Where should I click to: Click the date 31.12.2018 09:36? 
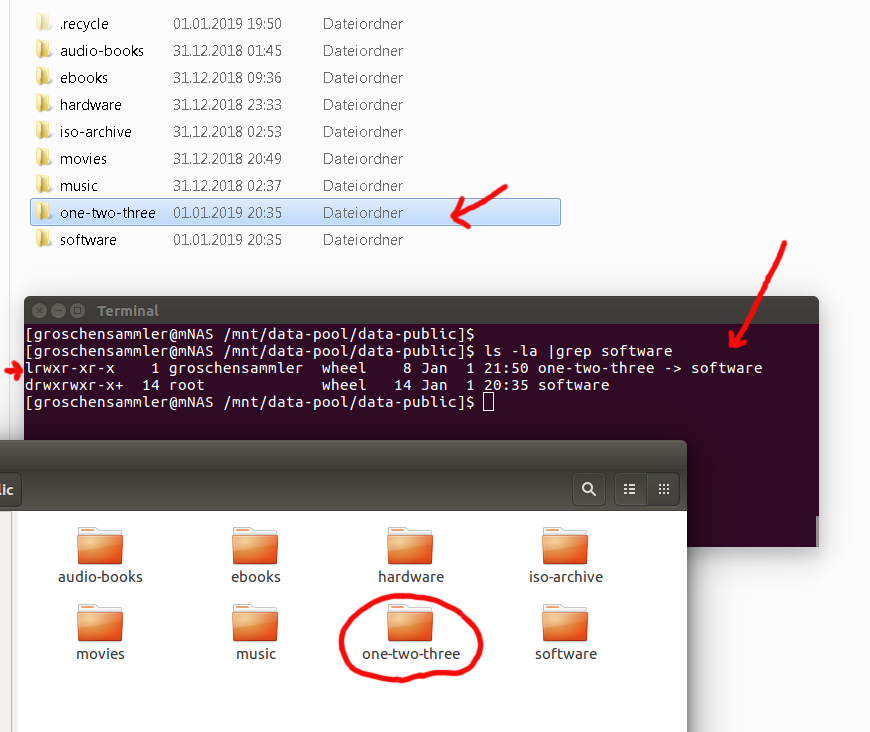click(227, 78)
